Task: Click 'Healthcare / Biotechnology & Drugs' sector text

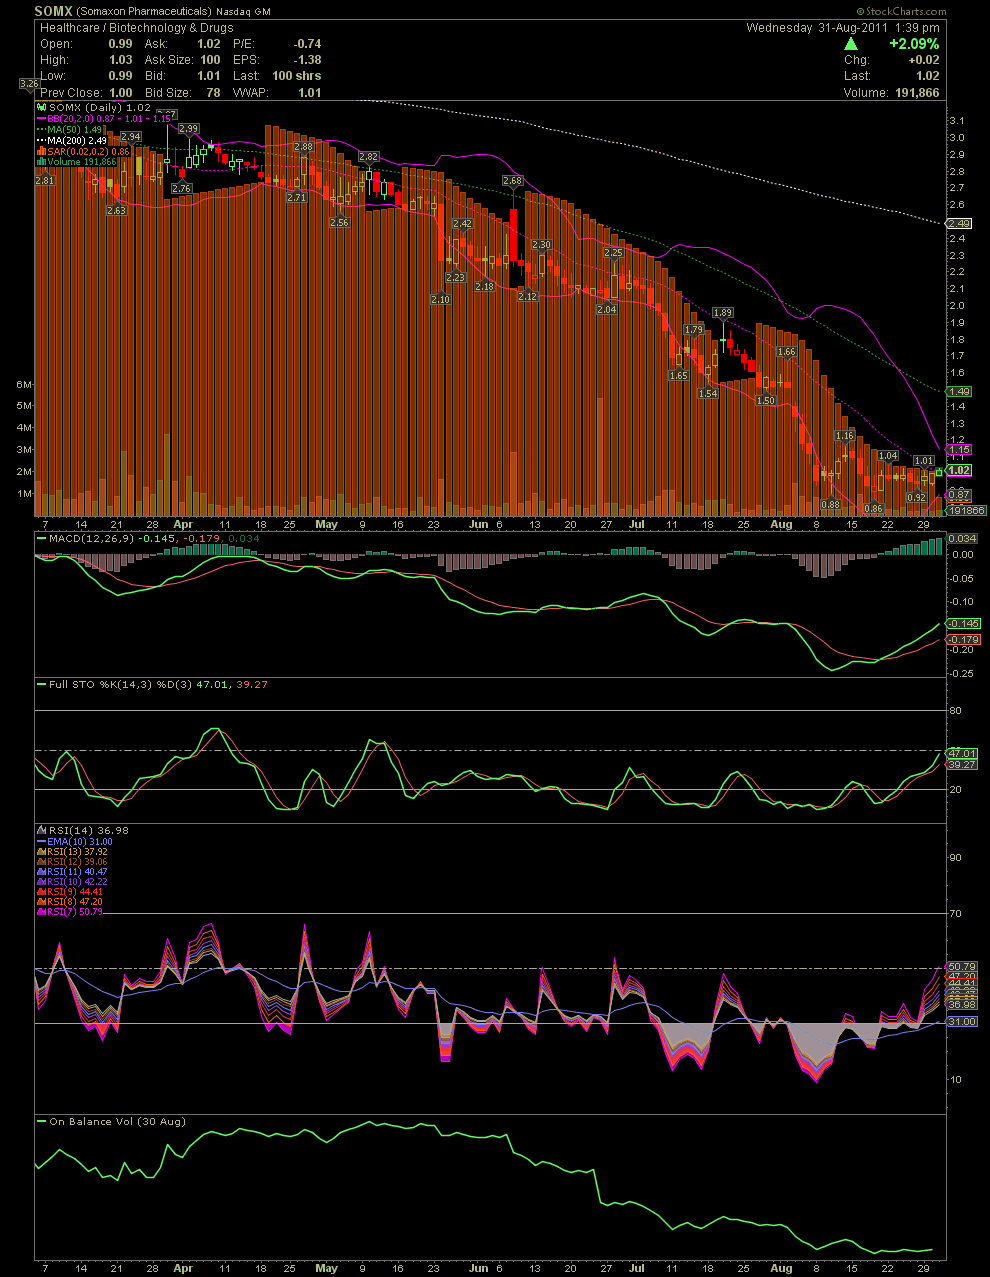Action: click(x=137, y=28)
